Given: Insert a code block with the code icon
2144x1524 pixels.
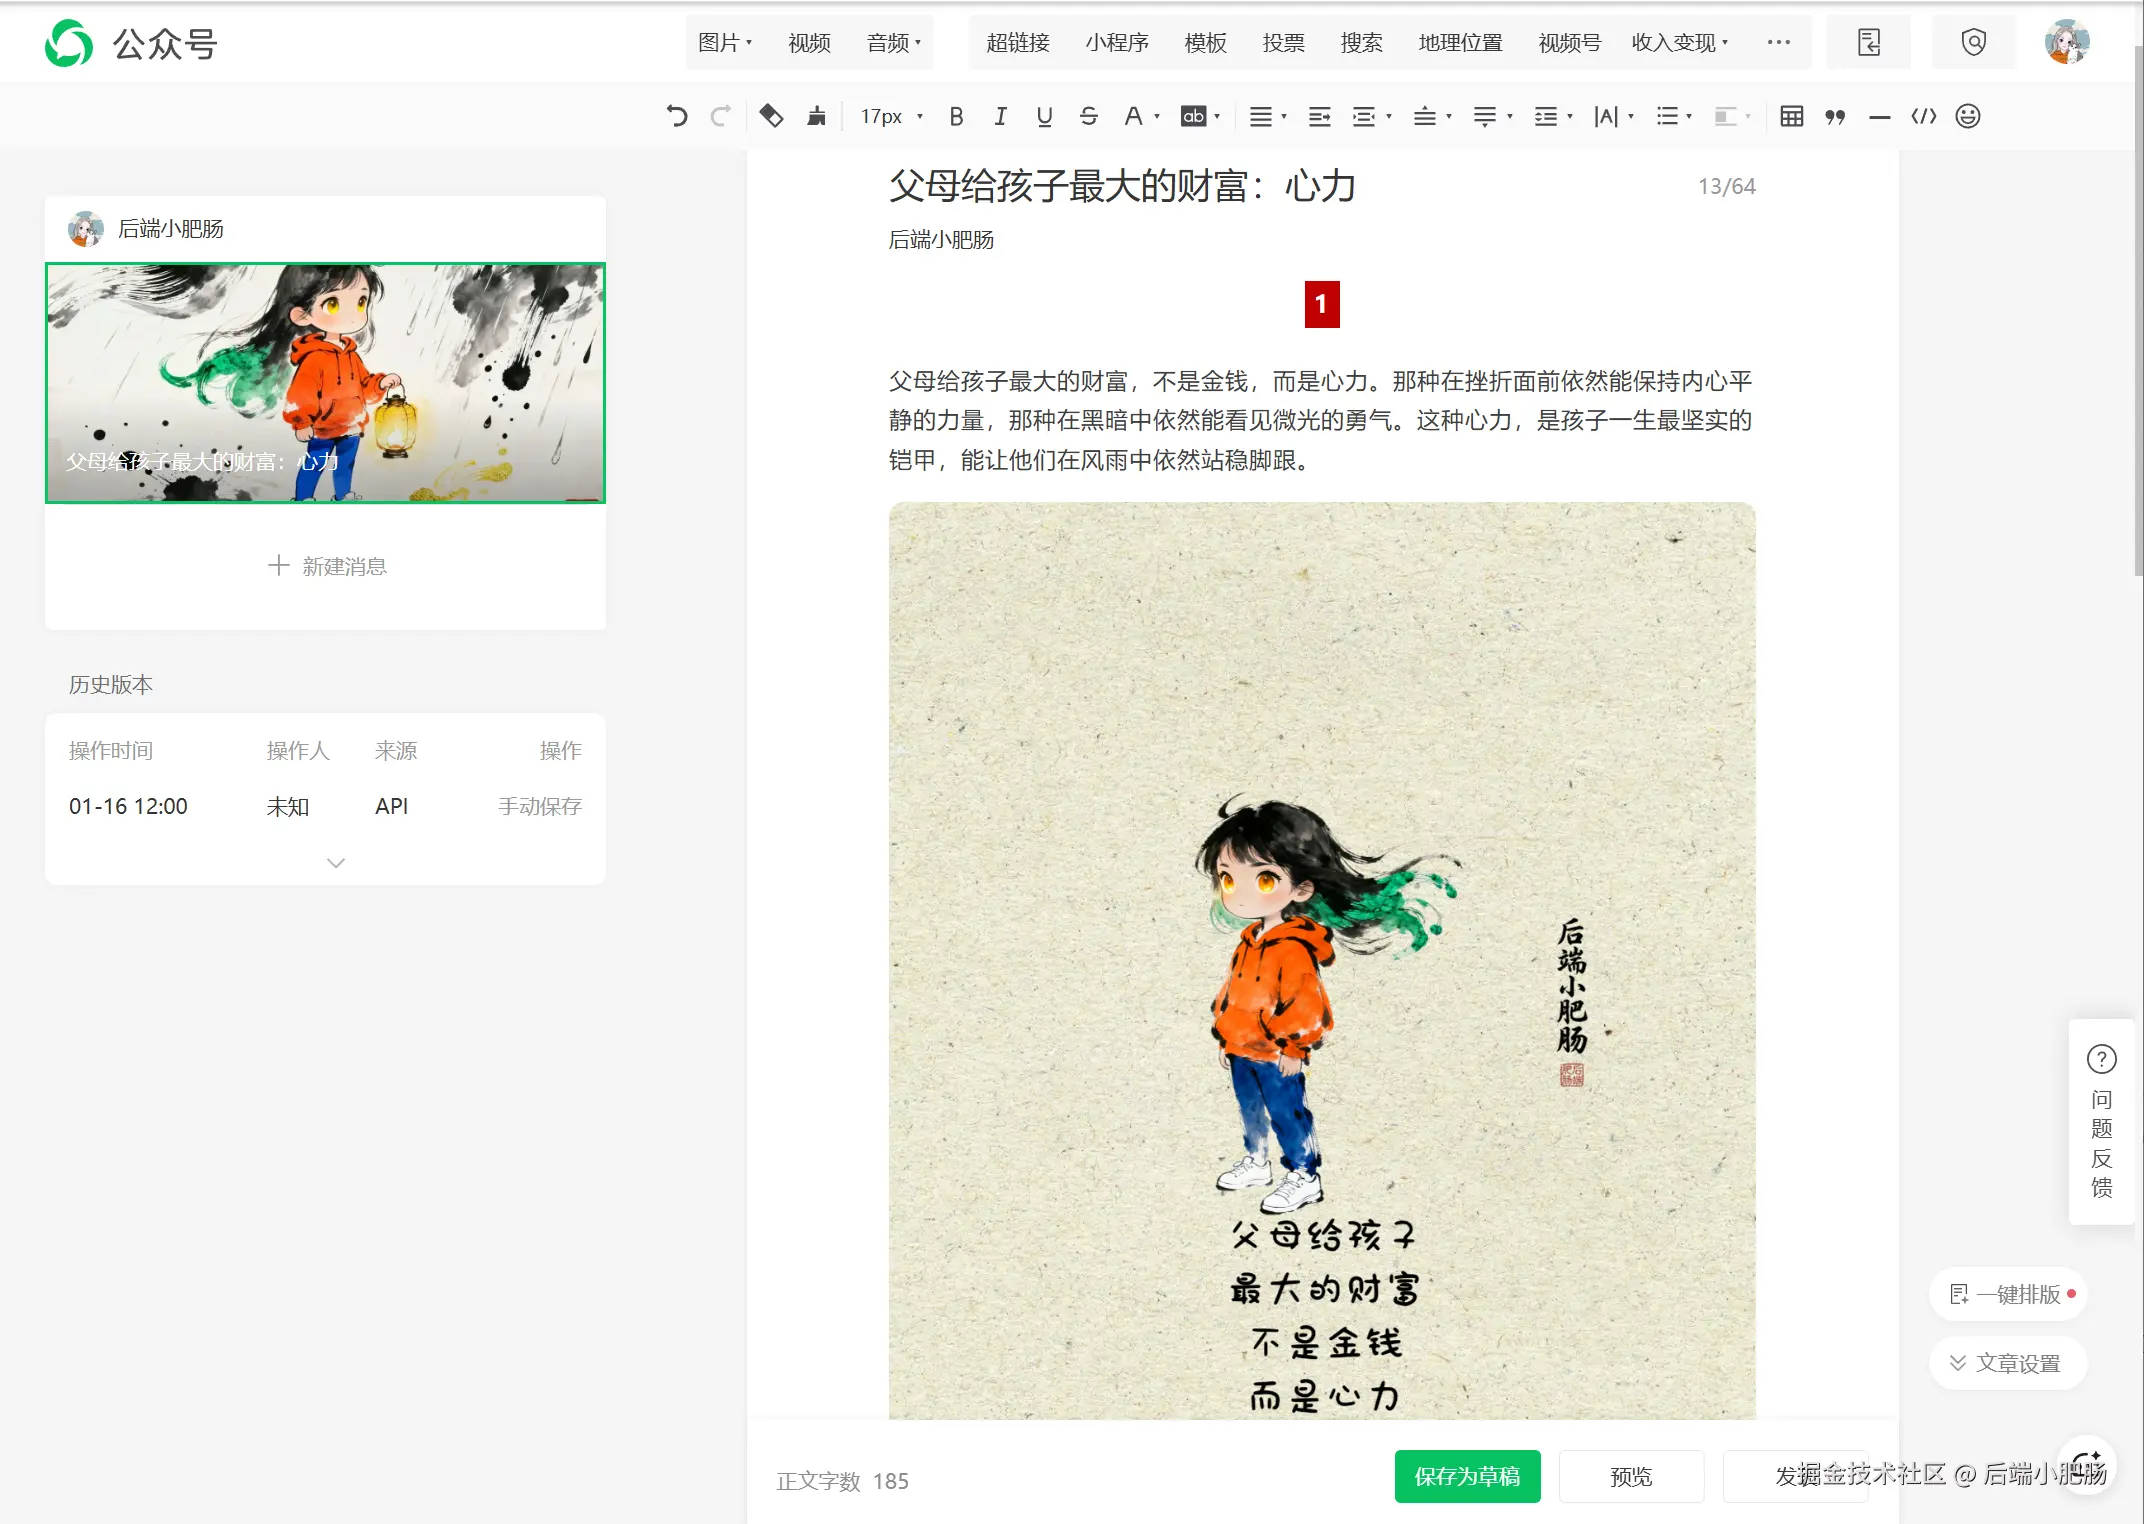Looking at the screenshot, I should click(1923, 116).
